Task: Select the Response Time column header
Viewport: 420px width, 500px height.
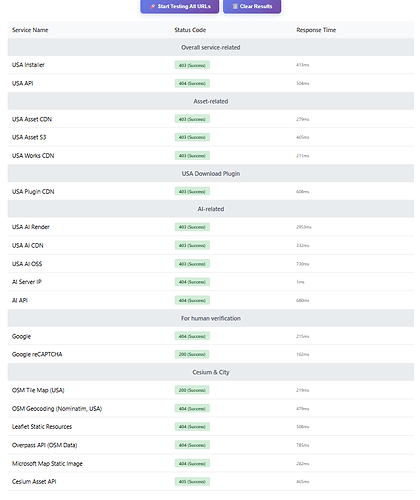Action: (x=316, y=30)
